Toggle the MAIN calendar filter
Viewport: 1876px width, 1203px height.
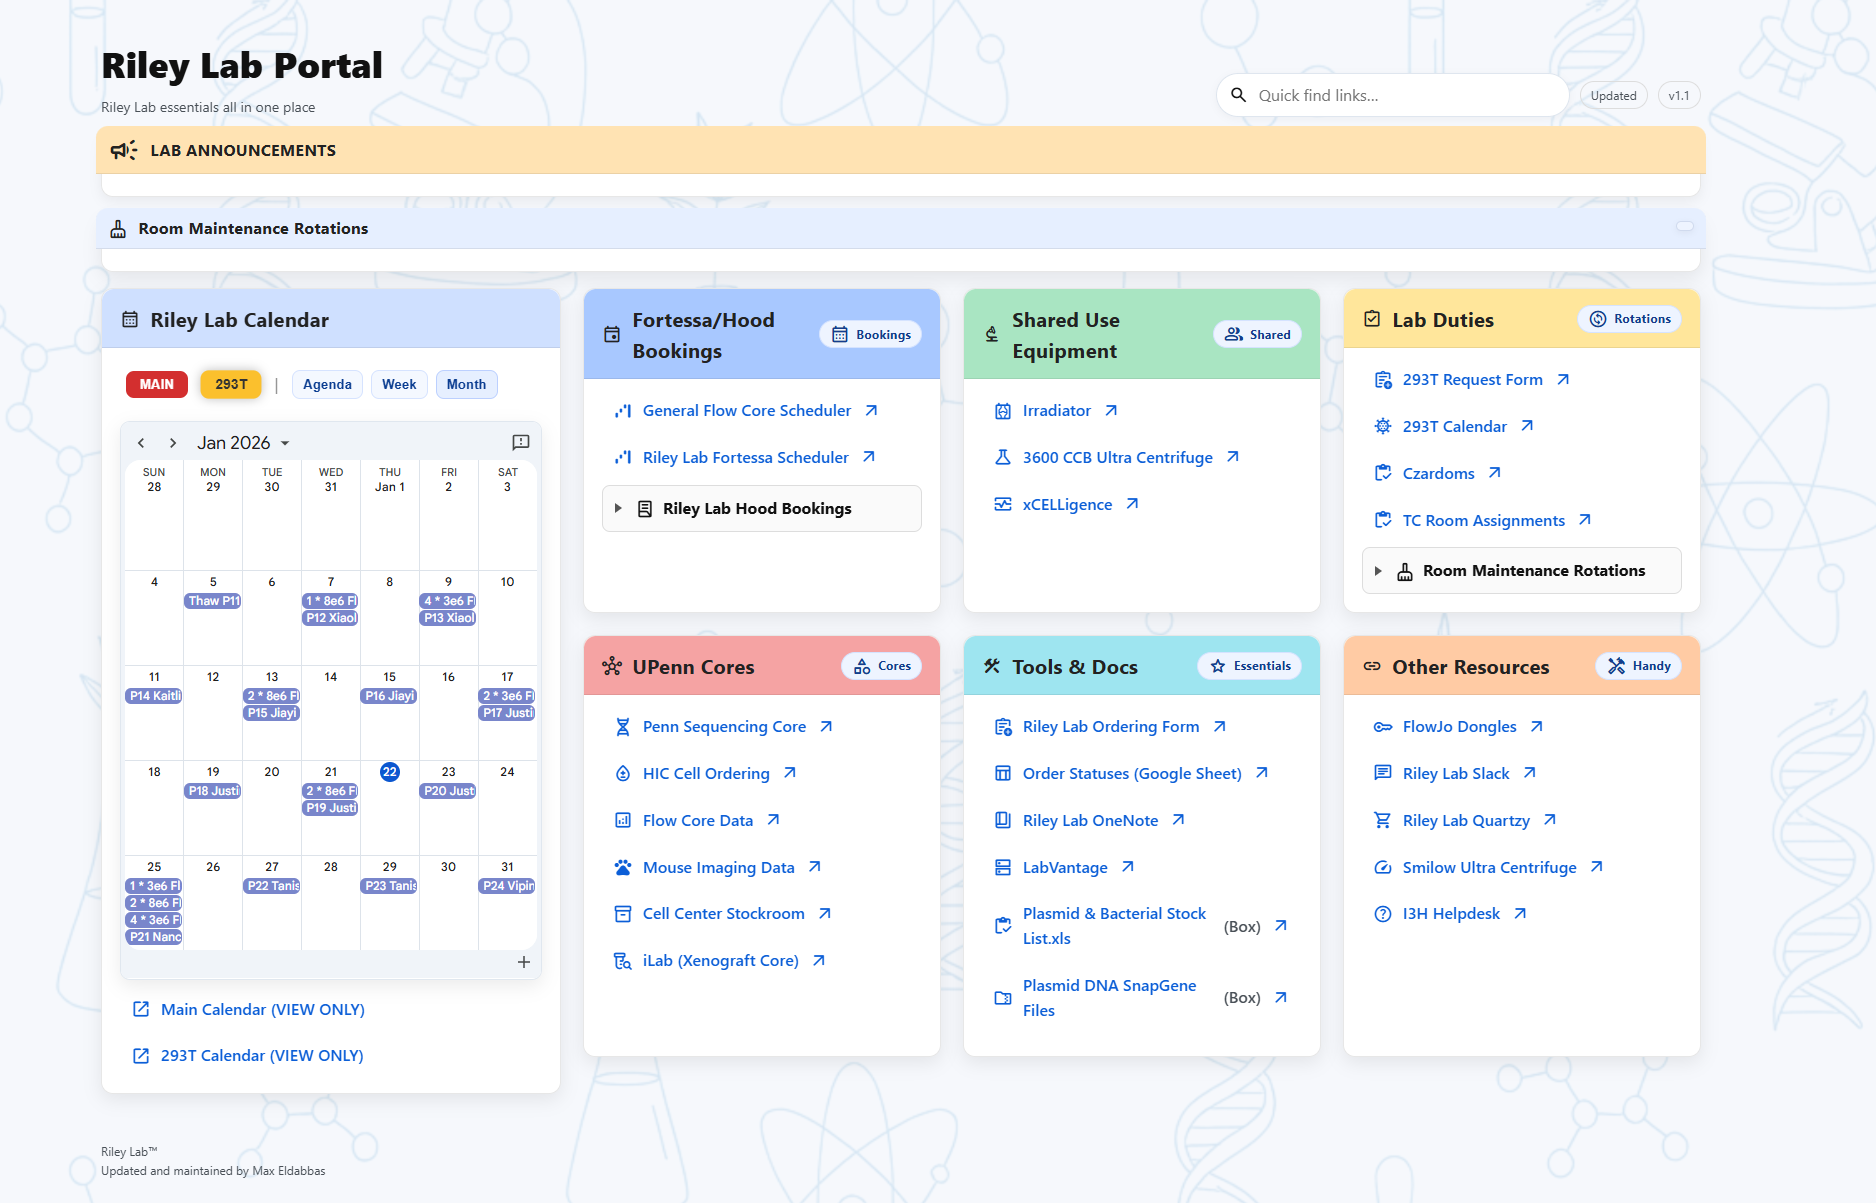(x=156, y=384)
